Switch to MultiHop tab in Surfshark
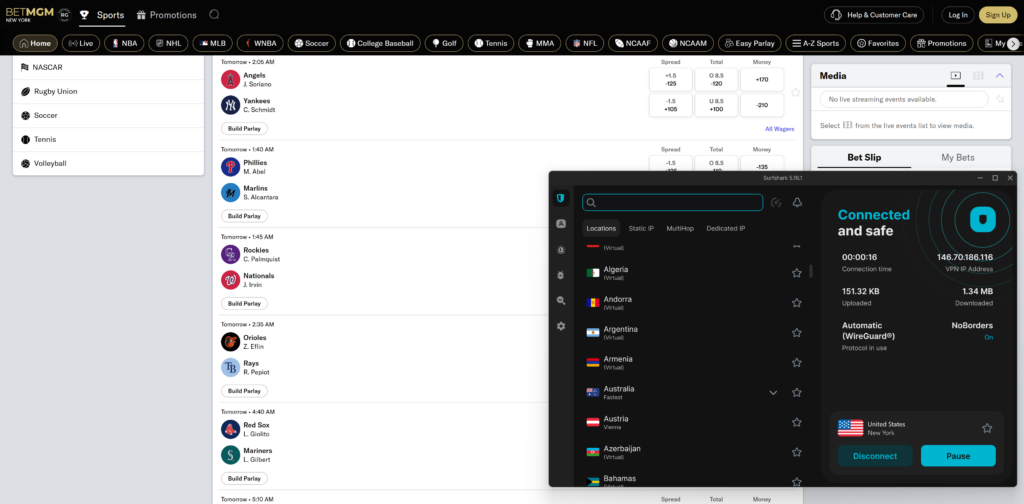The height and width of the screenshot is (504, 1024). click(680, 228)
